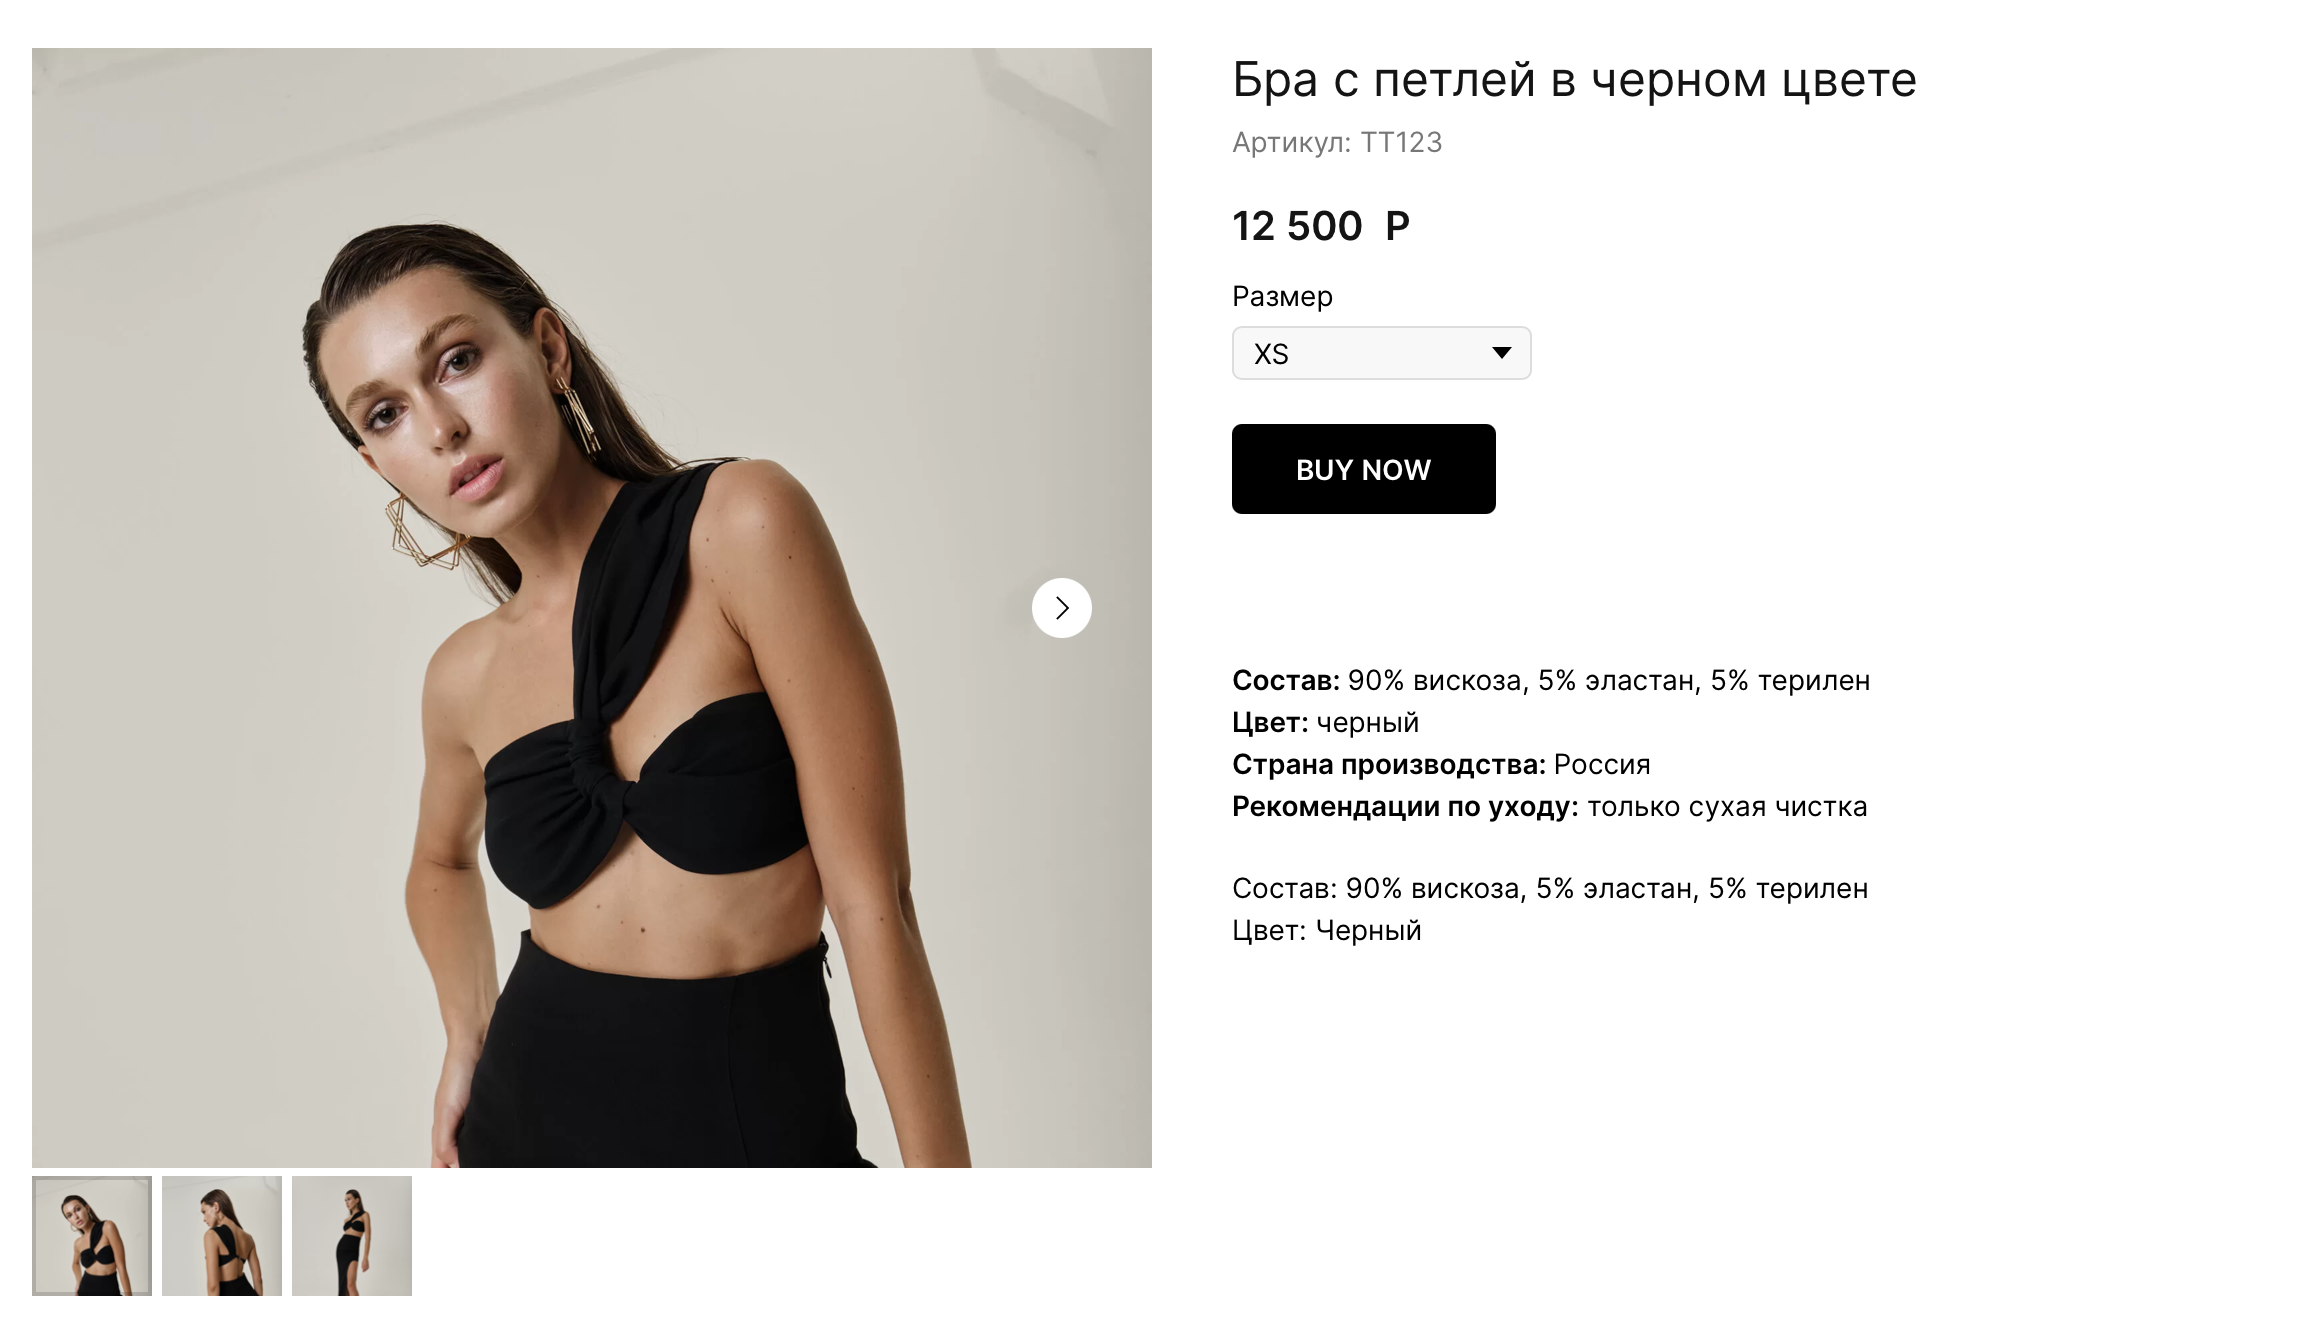This screenshot has height=1336, width=2314.
Task: Click the dropdown triangle in size selector
Action: (x=1501, y=352)
